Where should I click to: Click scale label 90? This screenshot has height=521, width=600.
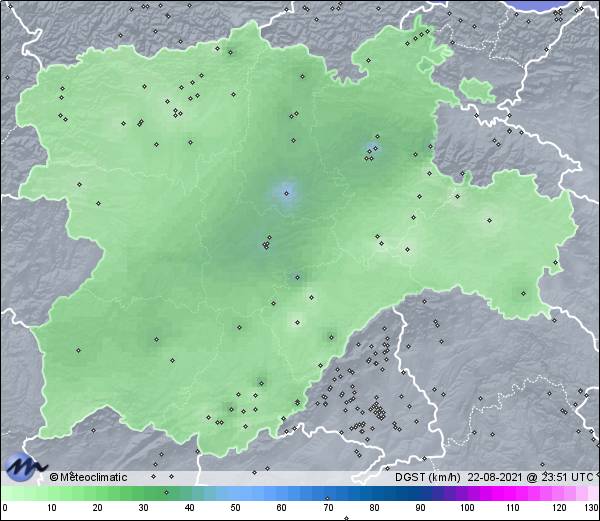point(420,508)
